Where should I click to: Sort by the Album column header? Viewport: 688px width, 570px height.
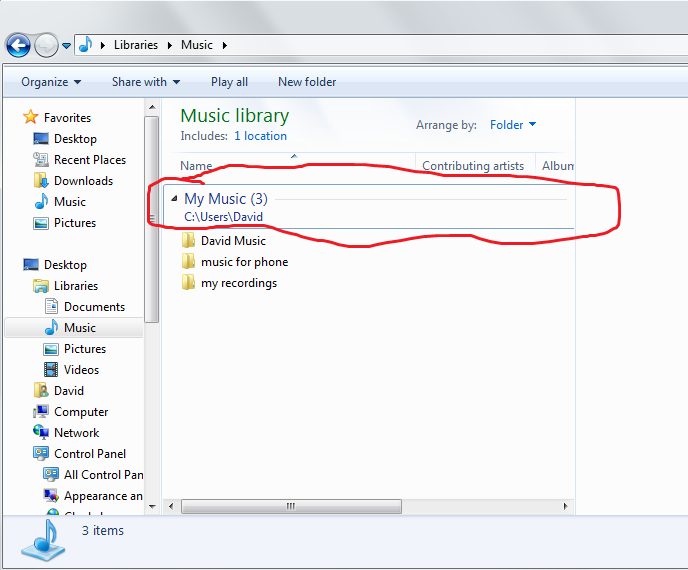click(x=557, y=166)
